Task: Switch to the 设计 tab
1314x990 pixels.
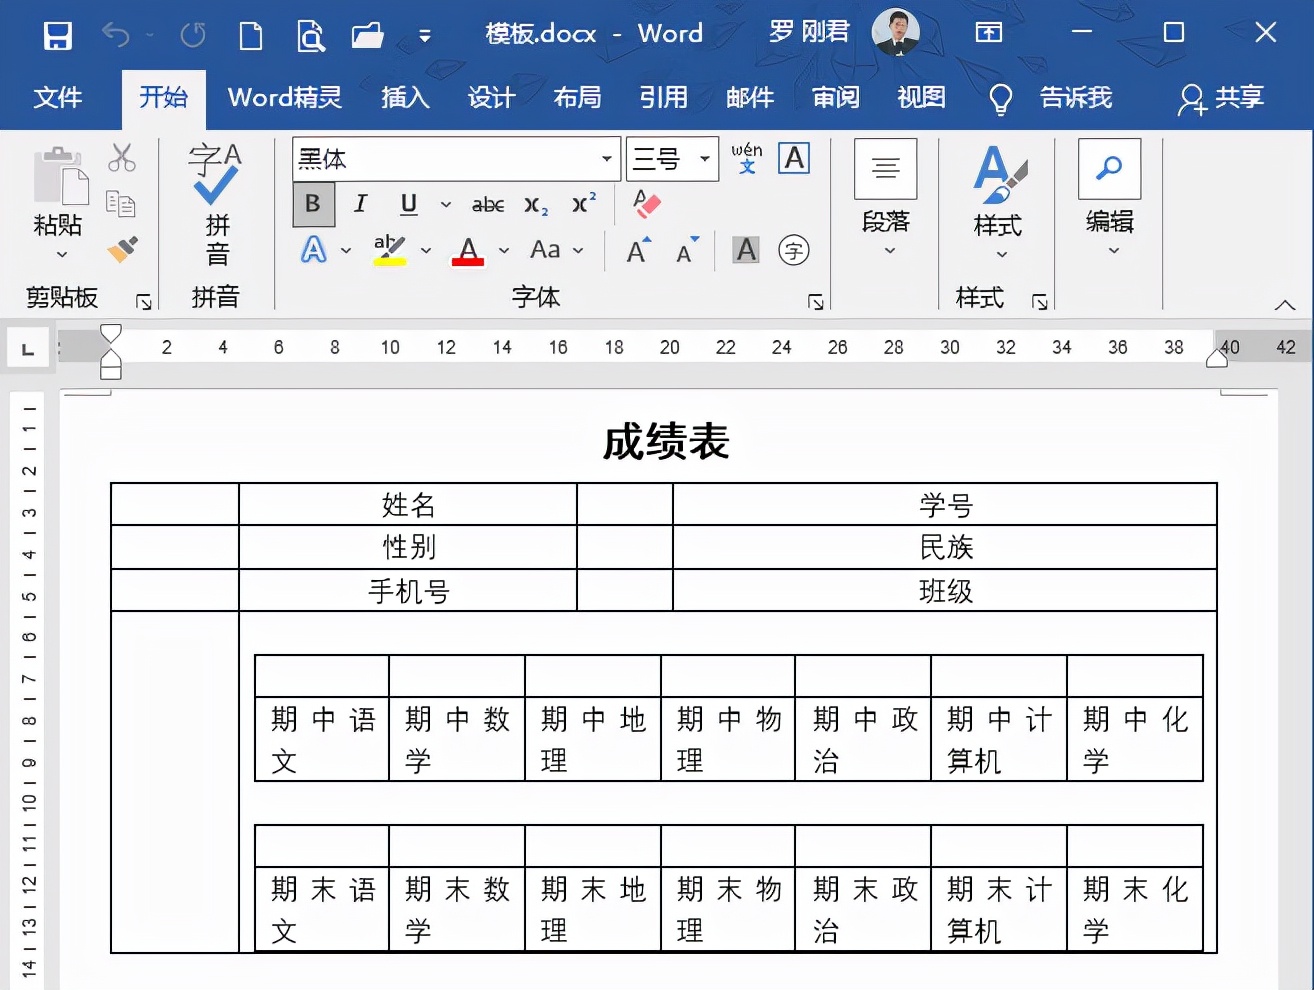Action: (491, 97)
